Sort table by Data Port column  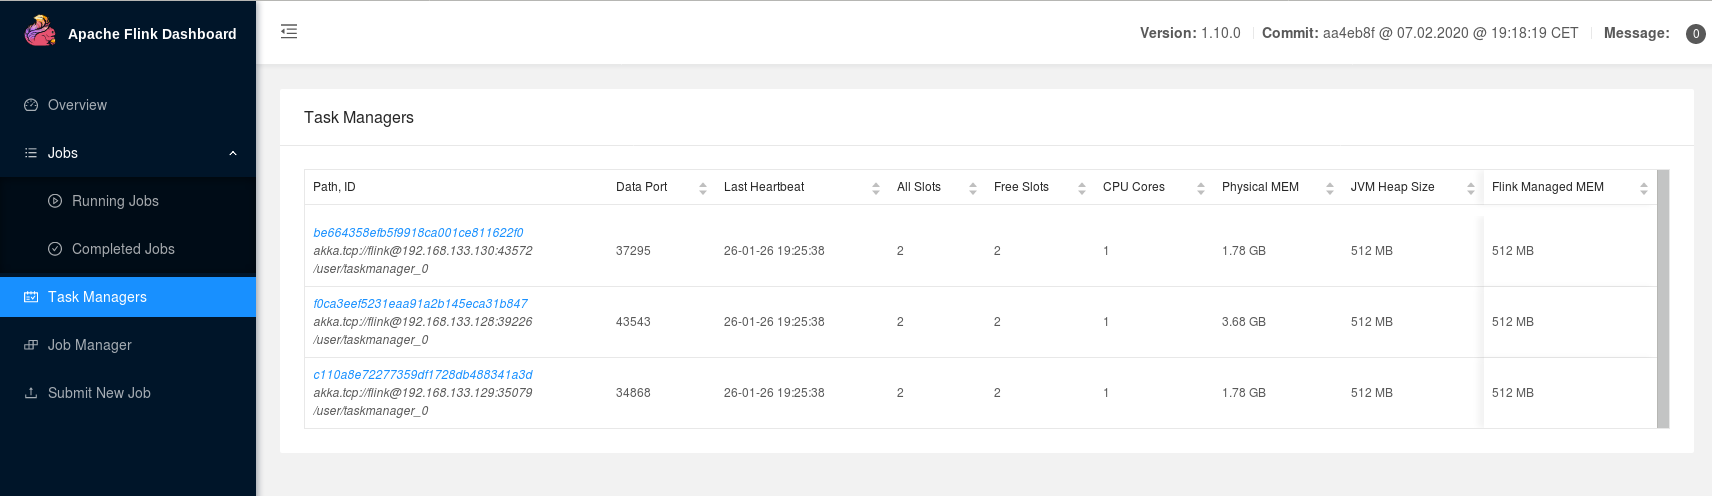click(x=702, y=188)
